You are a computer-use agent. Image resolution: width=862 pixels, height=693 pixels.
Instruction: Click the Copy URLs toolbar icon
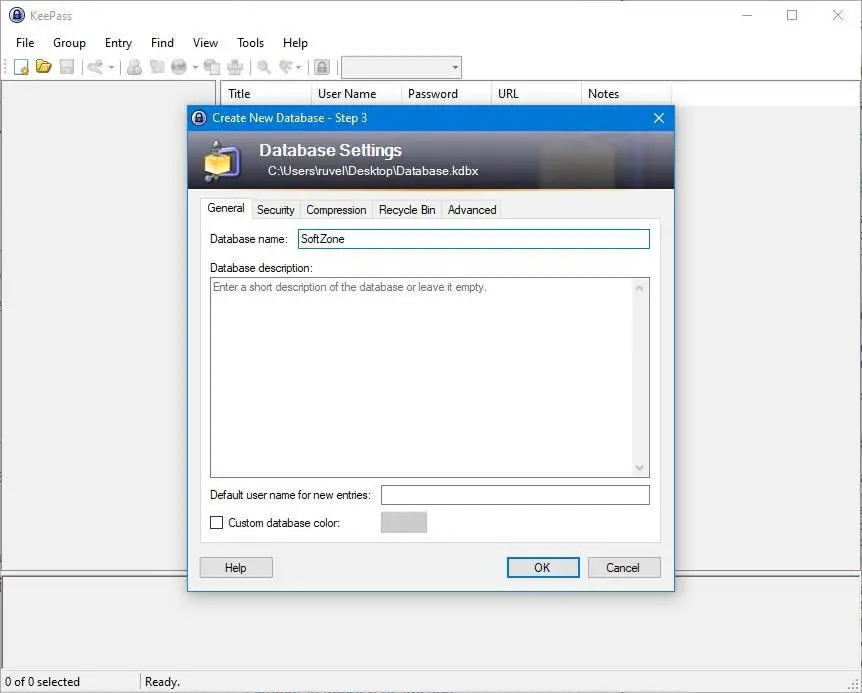tap(212, 67)
